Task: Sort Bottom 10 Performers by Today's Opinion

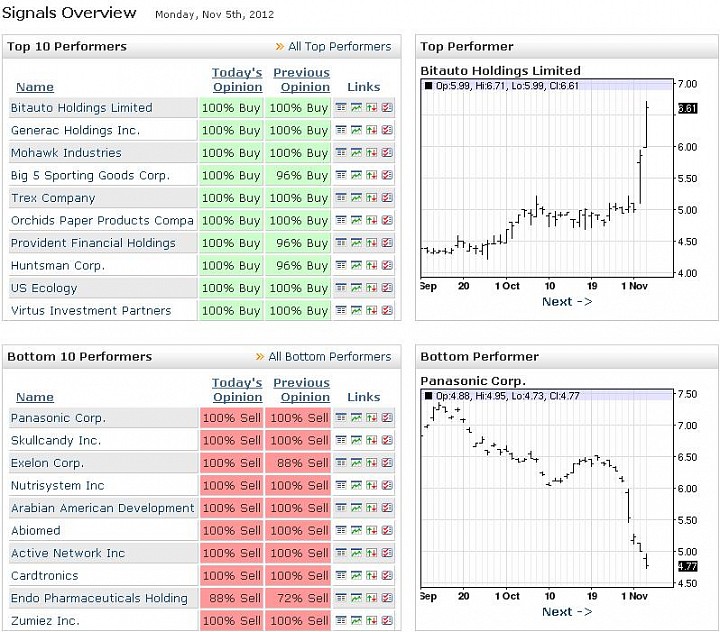Action: [237, 390]
